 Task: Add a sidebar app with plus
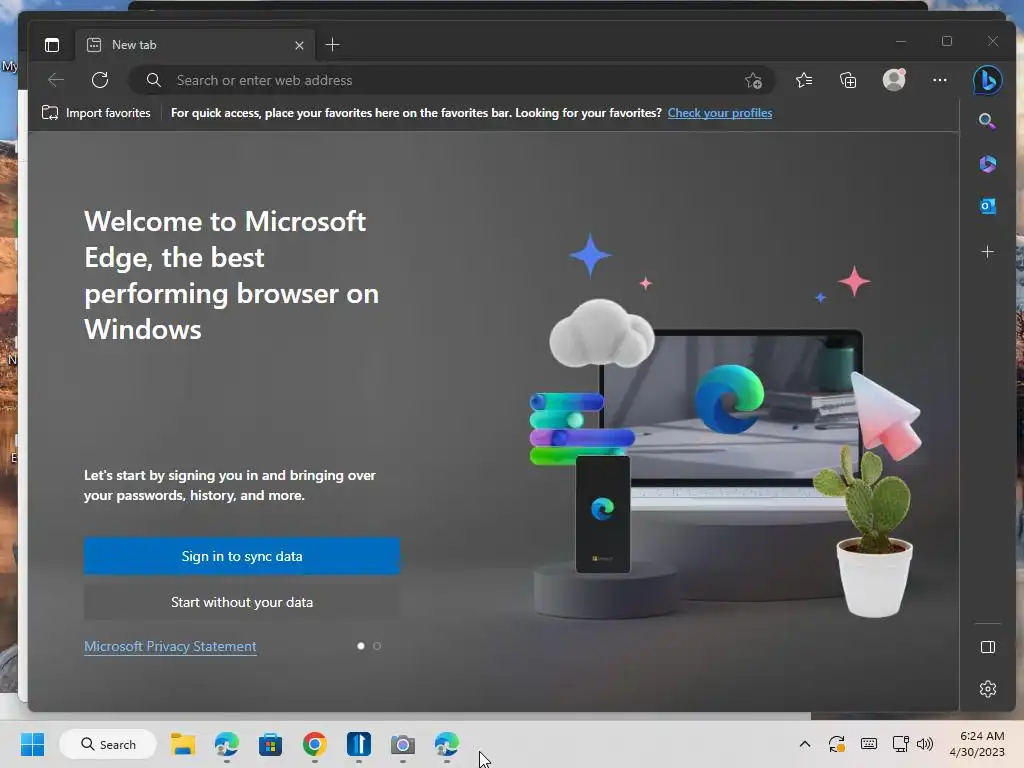(987, 251)
